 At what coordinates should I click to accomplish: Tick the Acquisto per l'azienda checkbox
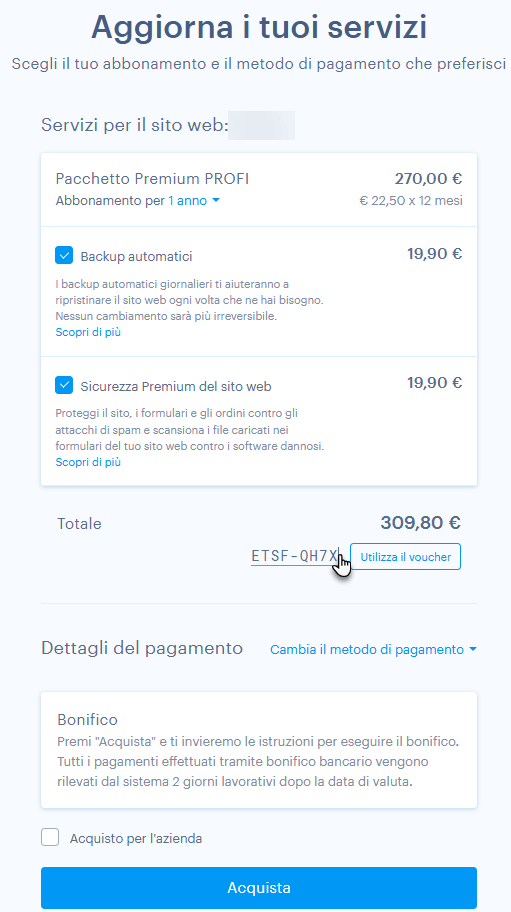point(50,838)
